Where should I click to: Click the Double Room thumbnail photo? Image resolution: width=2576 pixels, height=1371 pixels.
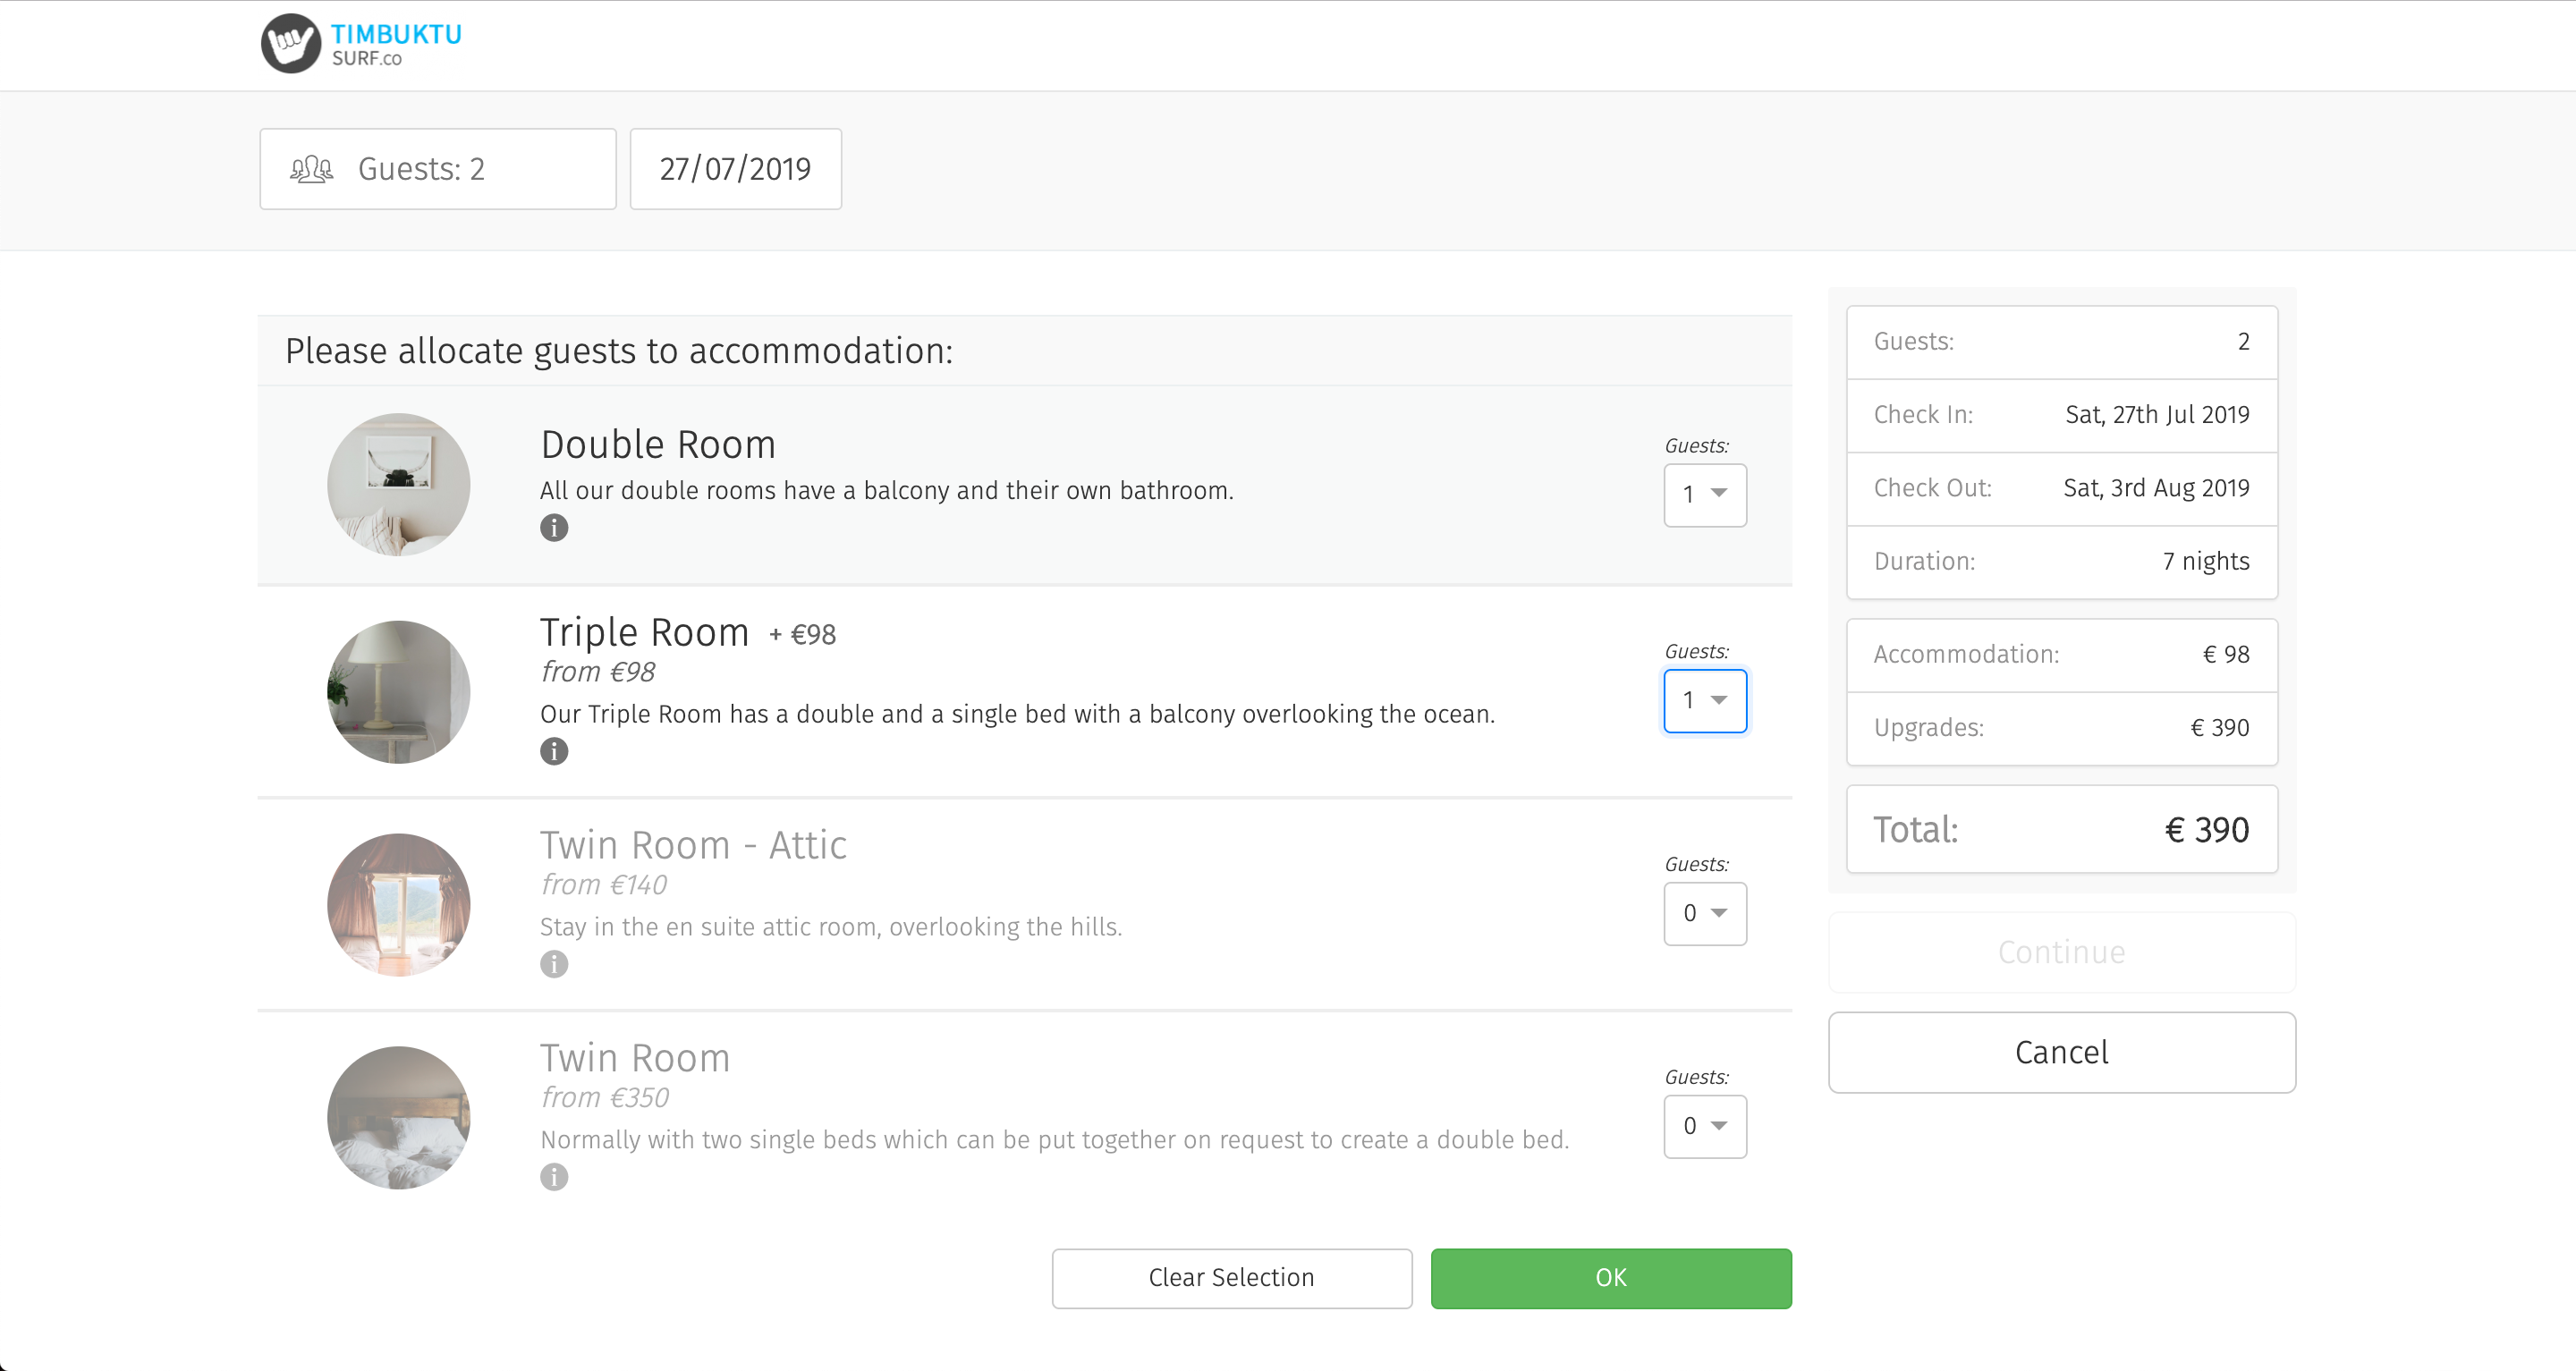pyautogui.click(x=398, y=485)
